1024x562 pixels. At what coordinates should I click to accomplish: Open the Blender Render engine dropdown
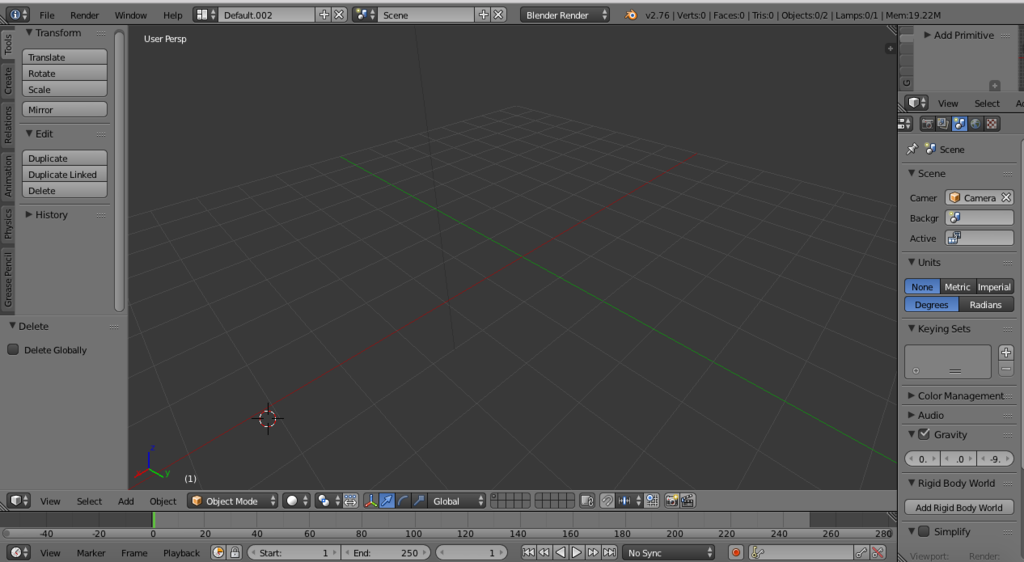click(x=565, y=14)
